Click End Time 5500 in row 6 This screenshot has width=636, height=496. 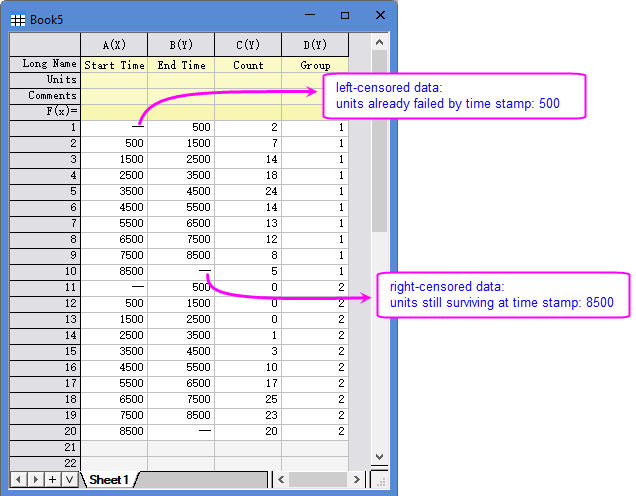(181, 208)
